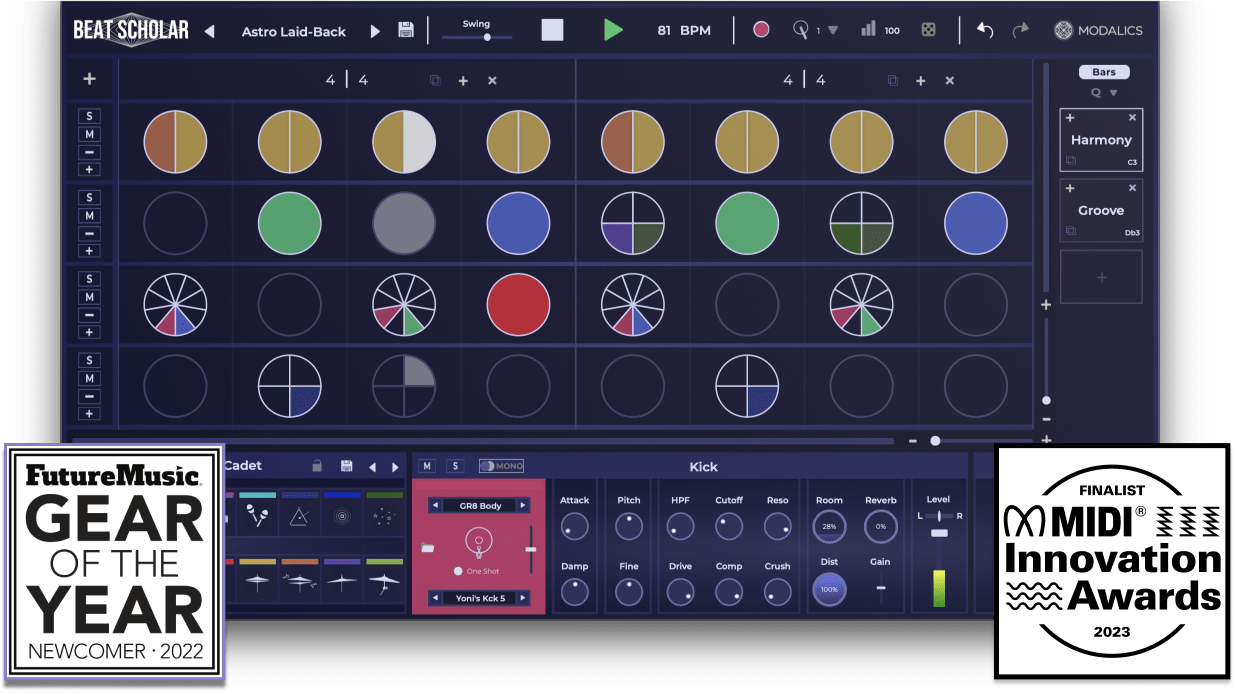Click the record button in top bar
This screenshot has height=694, width=1235.
click(x=761, y=30)
